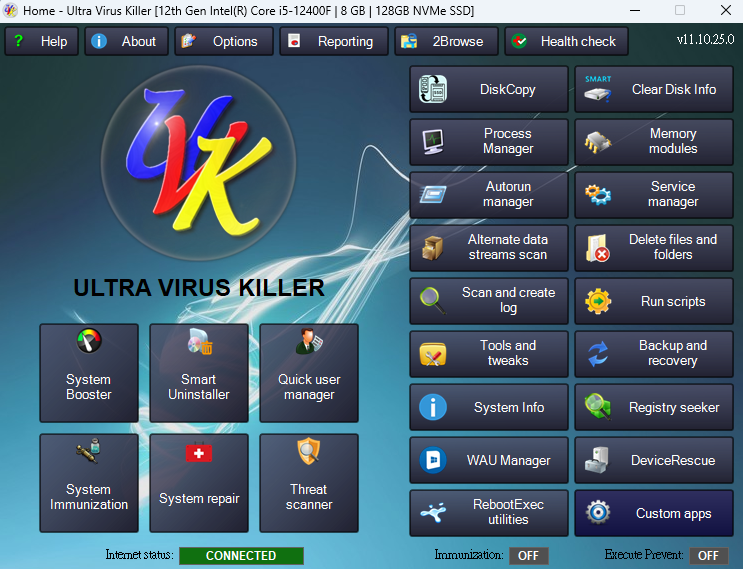Open Delete files and folders
The image size is (743, 569).
(654, 248)
